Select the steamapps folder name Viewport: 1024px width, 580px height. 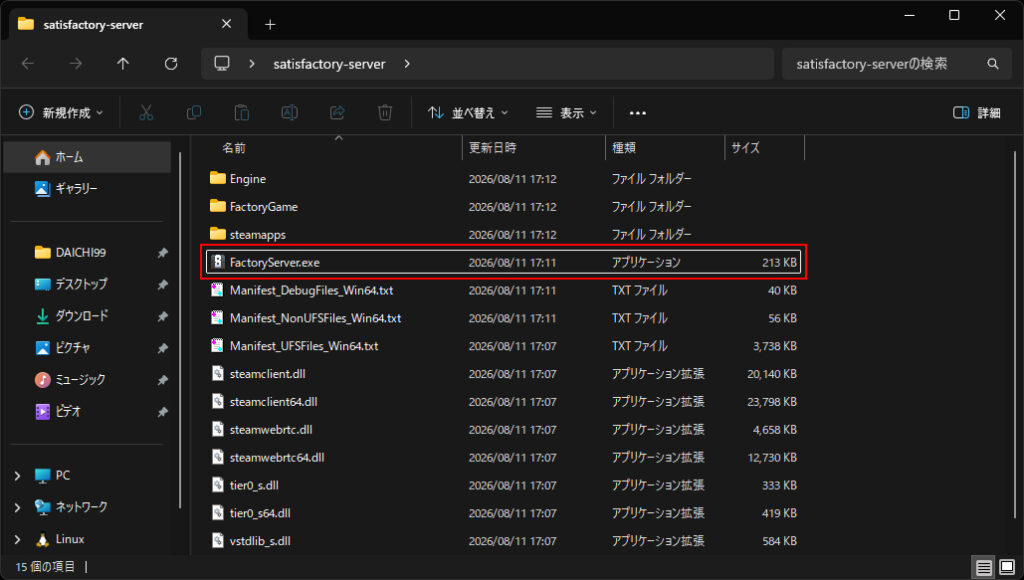click(x=258, y=234)
